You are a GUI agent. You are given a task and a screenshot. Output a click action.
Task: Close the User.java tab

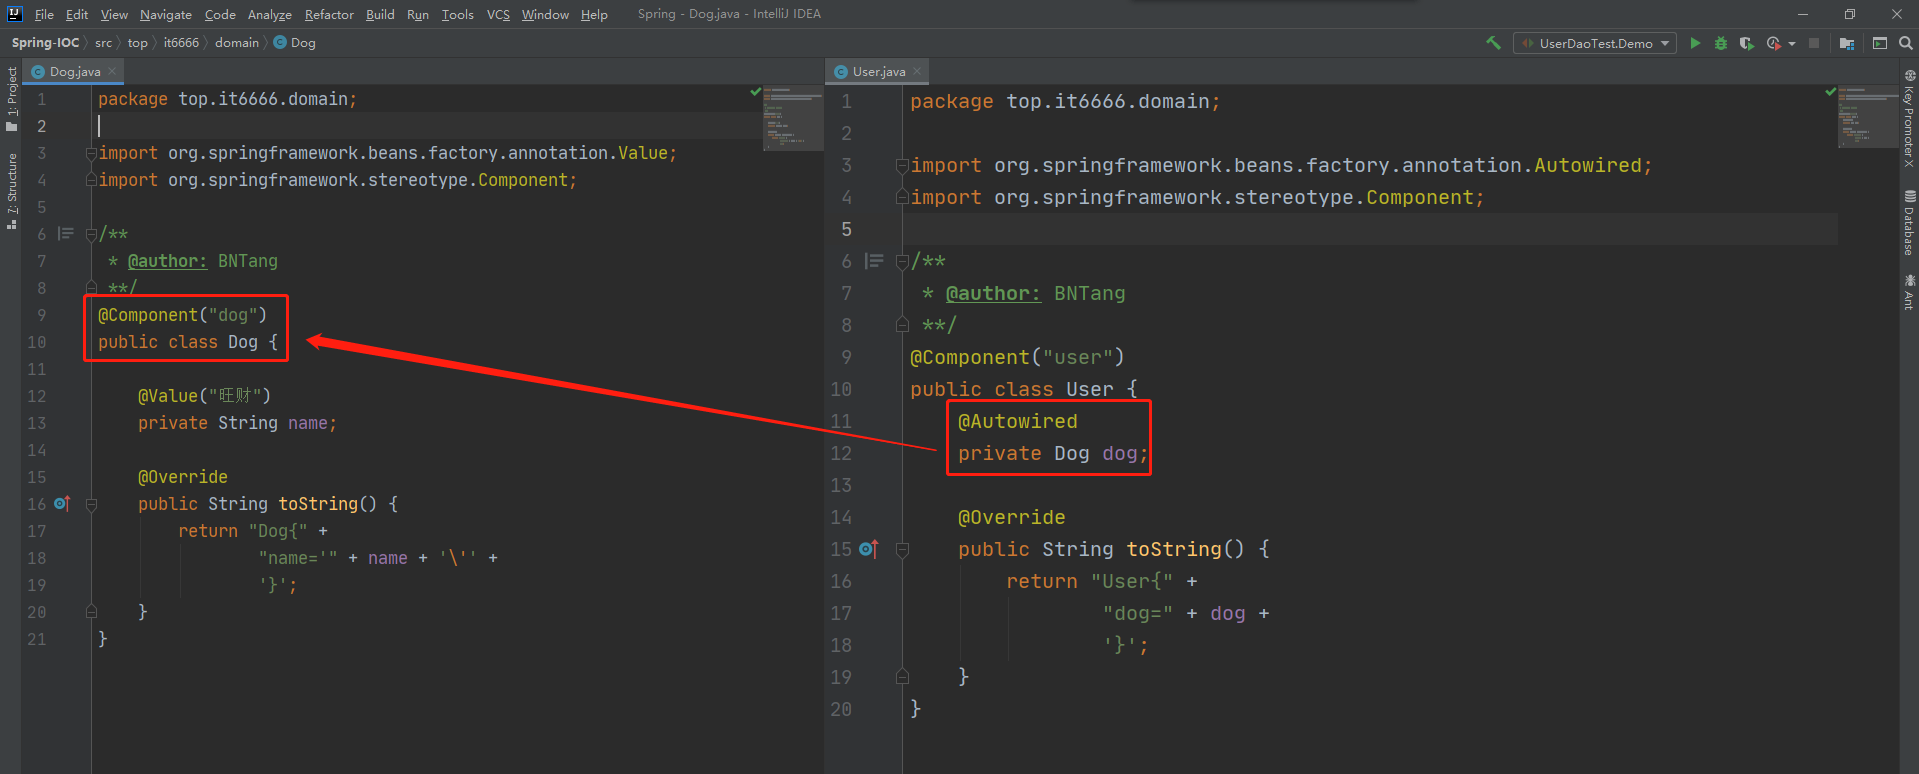click(917, 71)
